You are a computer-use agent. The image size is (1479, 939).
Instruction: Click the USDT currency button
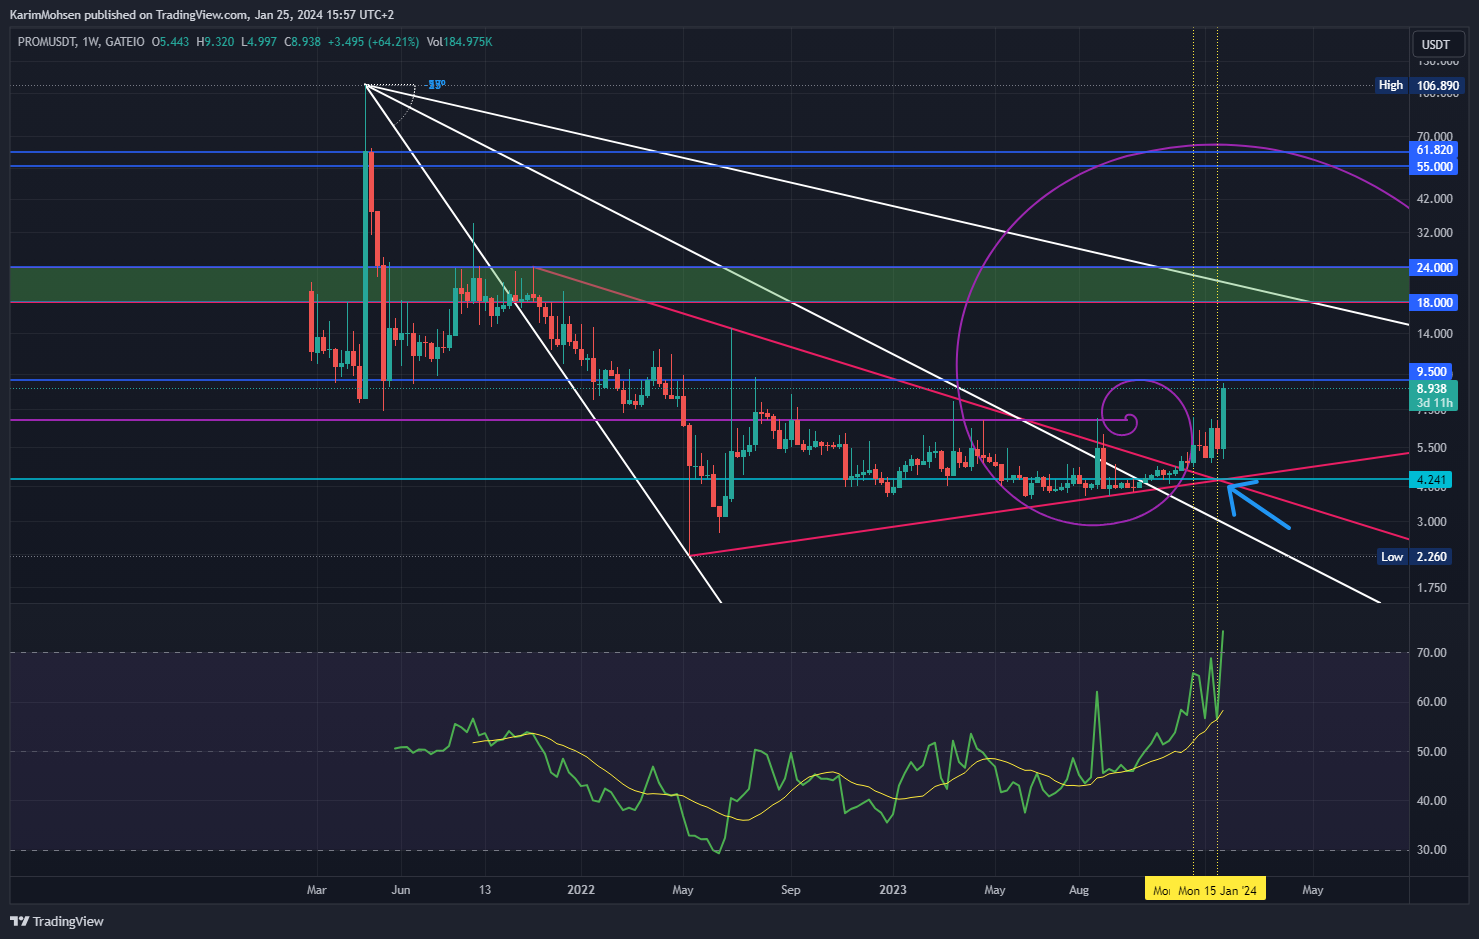click(x=1436, y=45)
